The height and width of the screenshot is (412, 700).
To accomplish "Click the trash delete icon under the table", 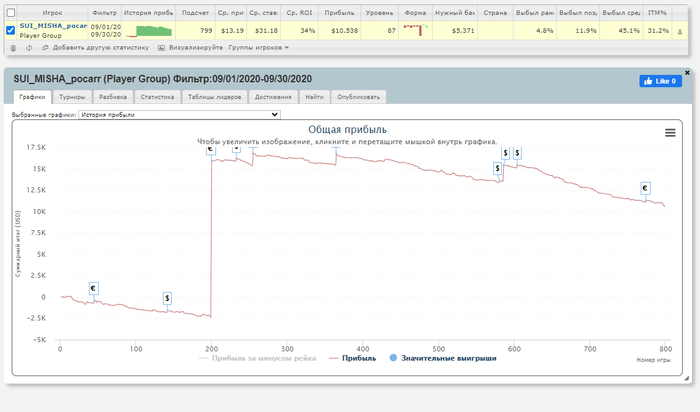I will click(13, 48).
